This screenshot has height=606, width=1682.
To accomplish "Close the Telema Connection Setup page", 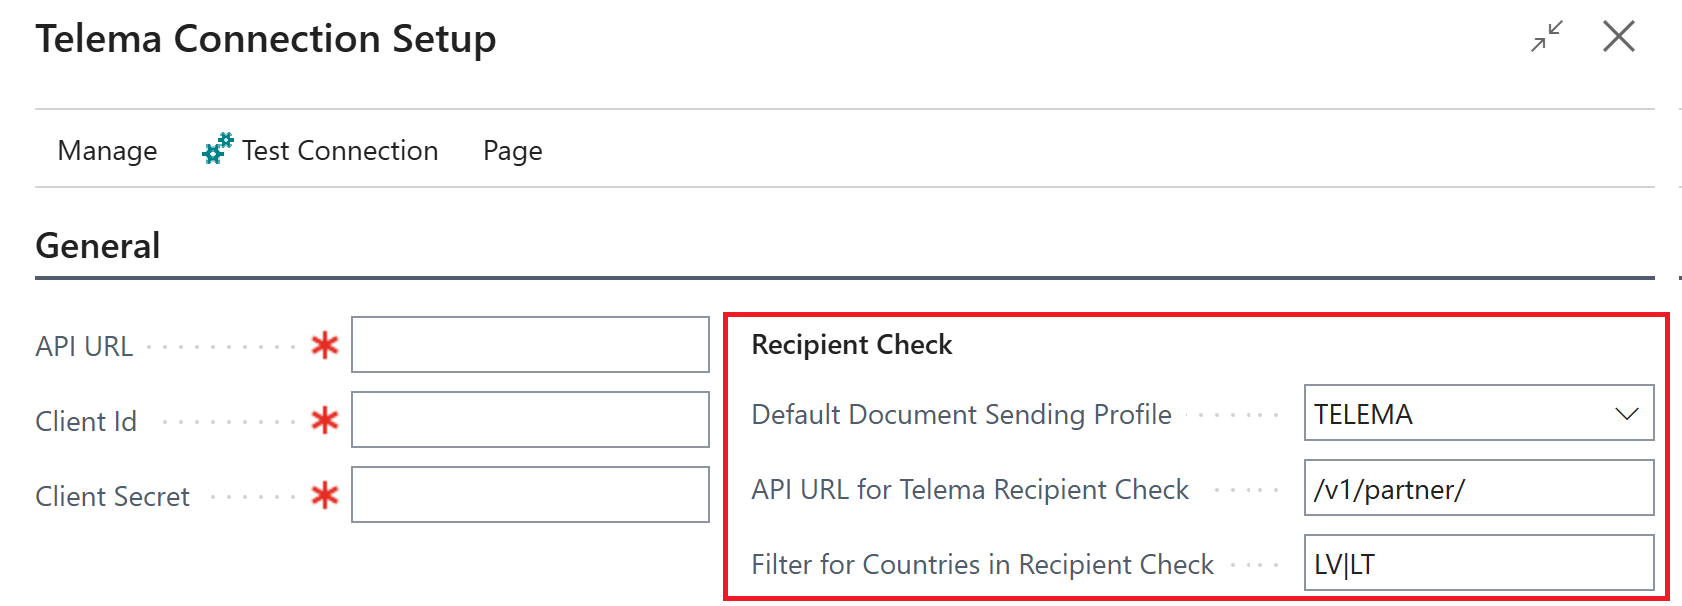I will [x=1618, y=37].
